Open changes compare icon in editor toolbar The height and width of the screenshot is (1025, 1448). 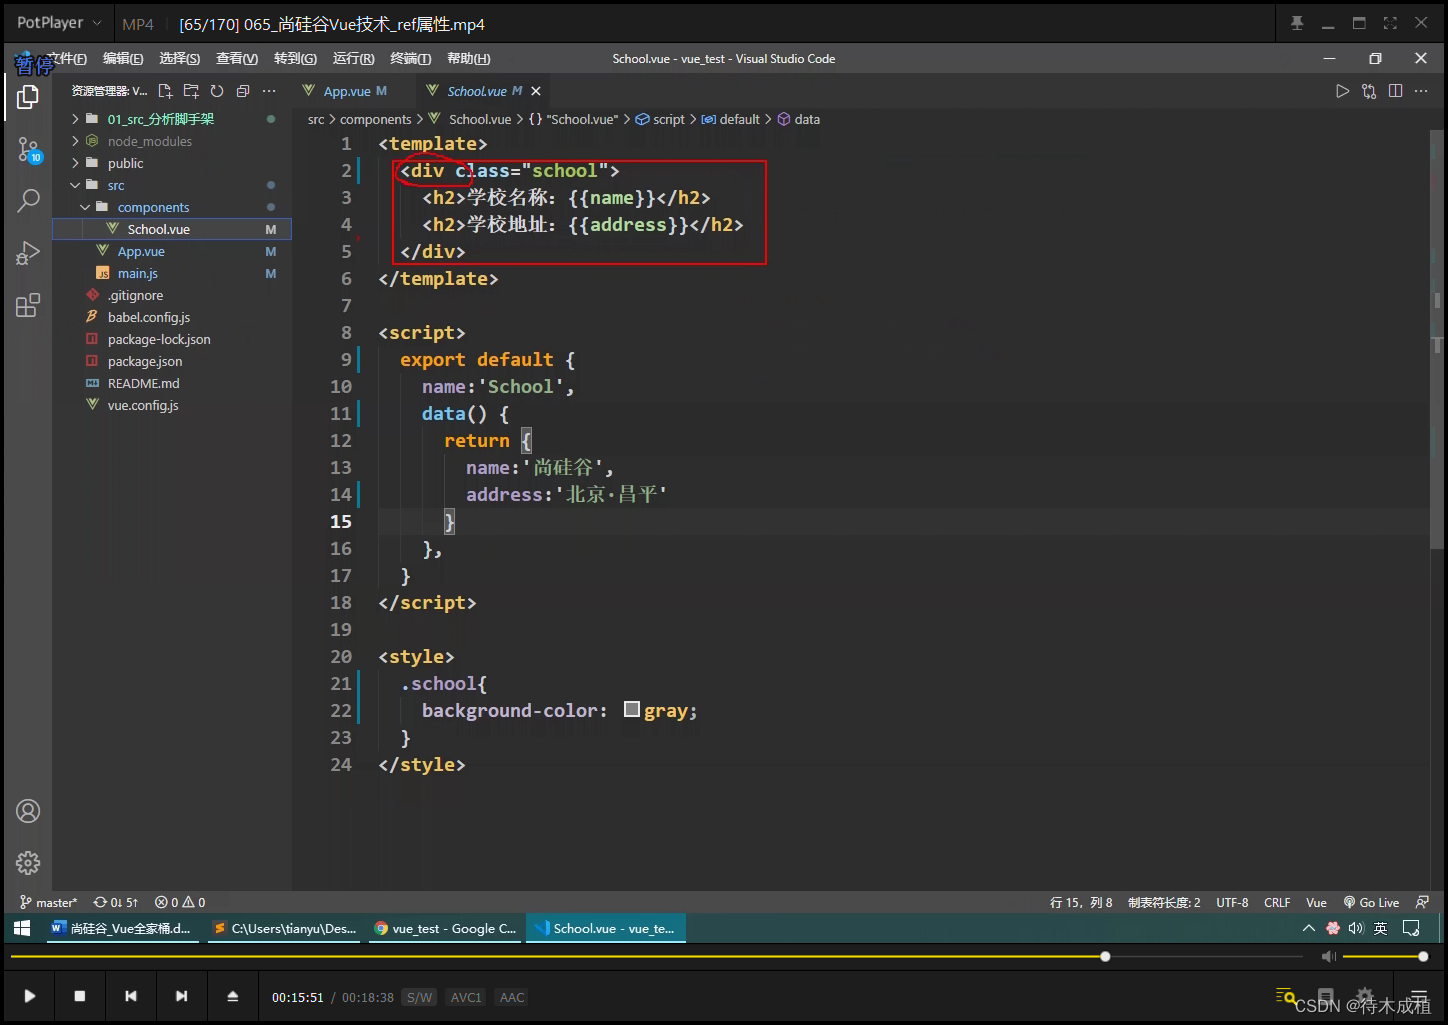[1369, 91]
